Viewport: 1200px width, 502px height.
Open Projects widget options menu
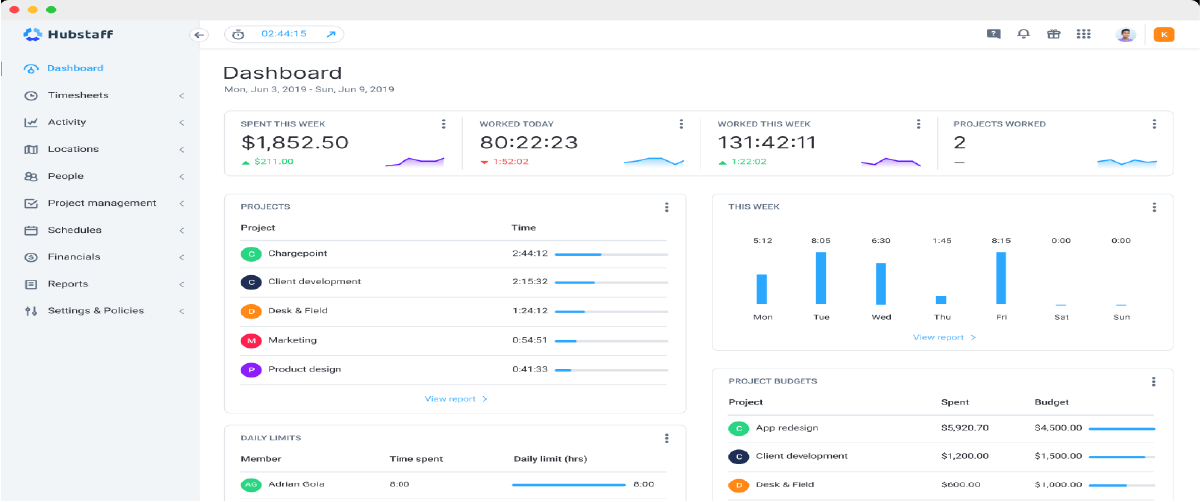click(666, 207)
